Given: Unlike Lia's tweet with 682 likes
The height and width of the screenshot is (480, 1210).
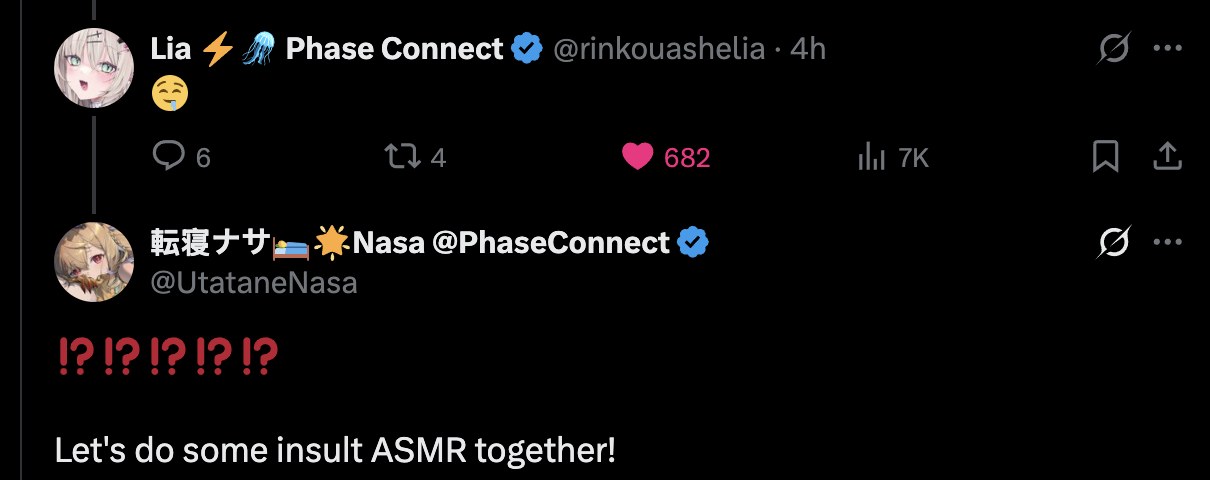Looking at the screenshot, I should (637, 156).
